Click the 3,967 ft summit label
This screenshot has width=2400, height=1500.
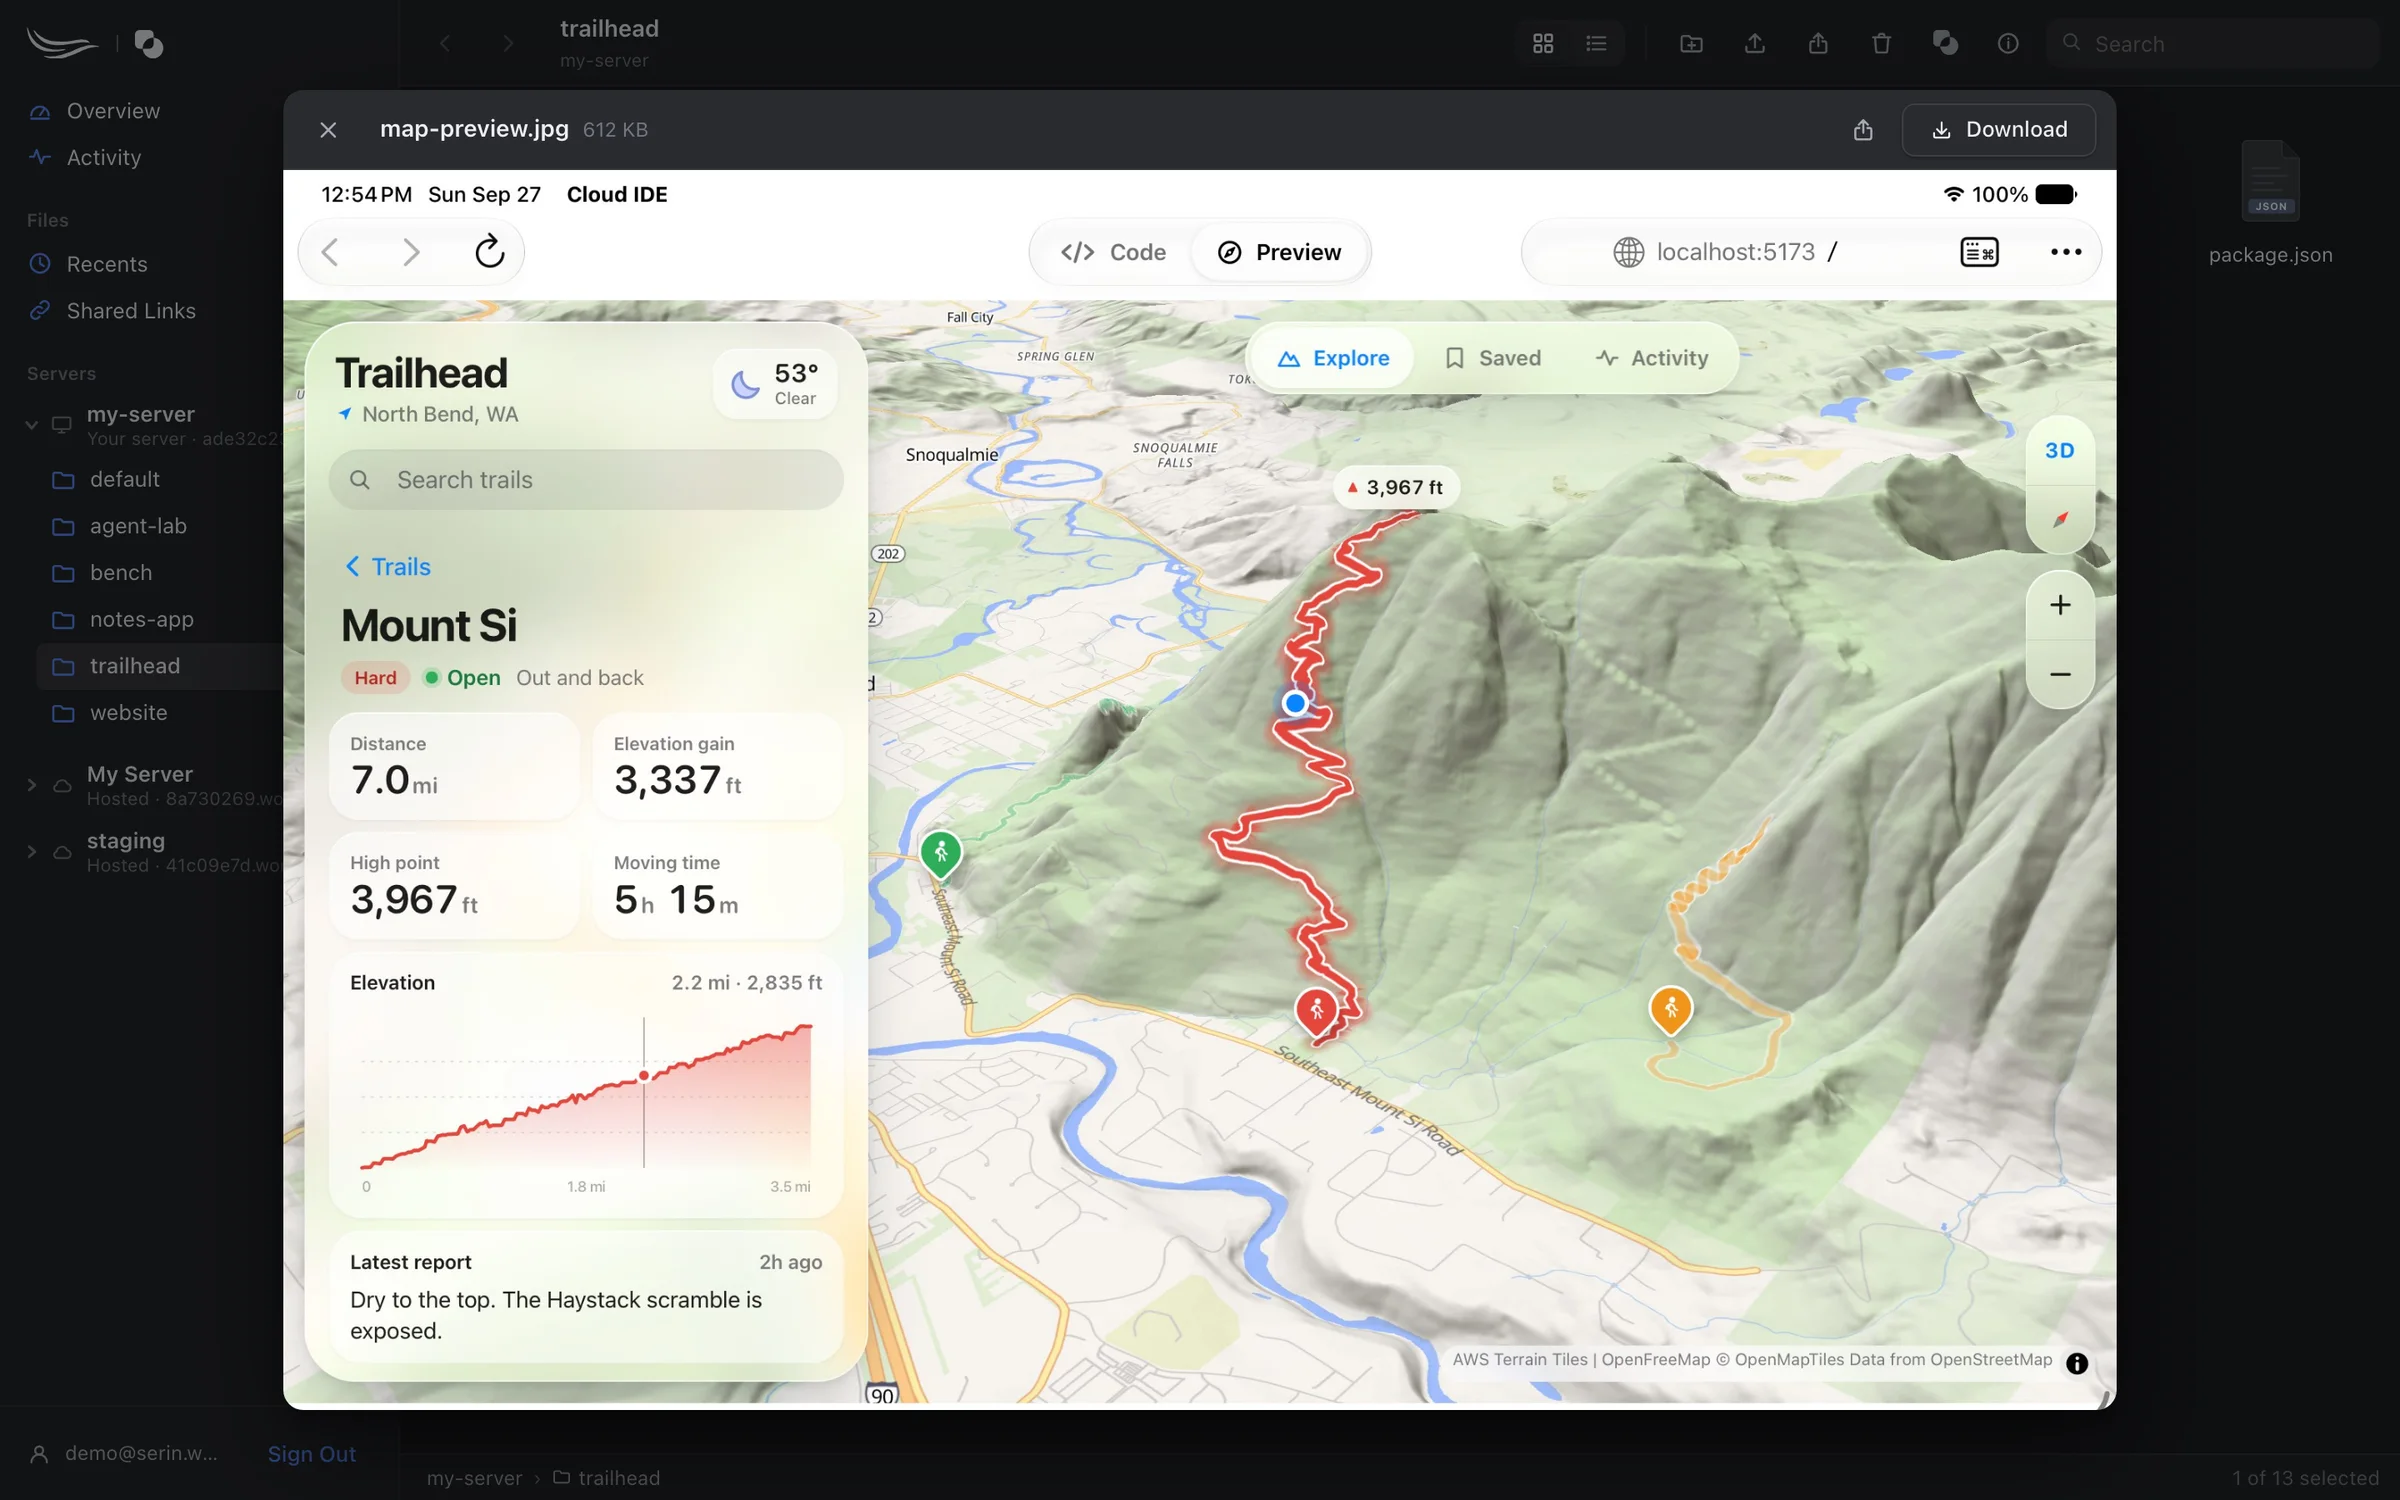click(1395, 488)
